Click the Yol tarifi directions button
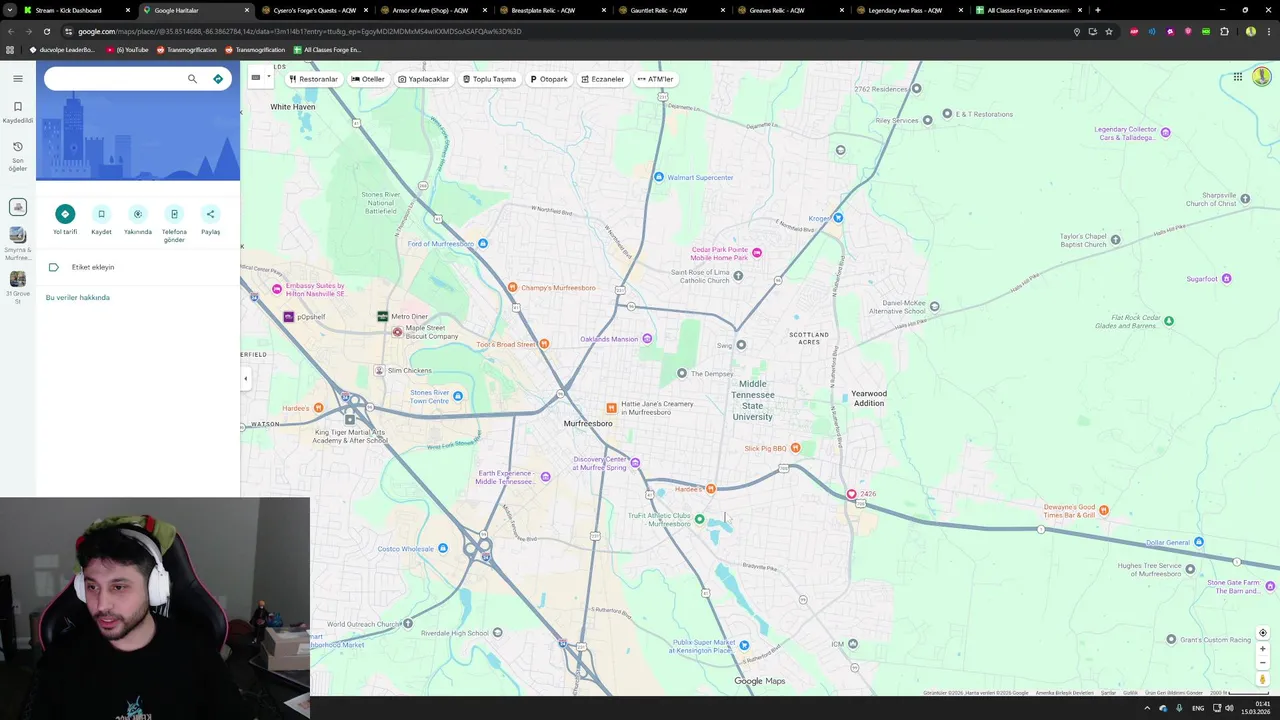1280x720 pixels. point(65,214)
